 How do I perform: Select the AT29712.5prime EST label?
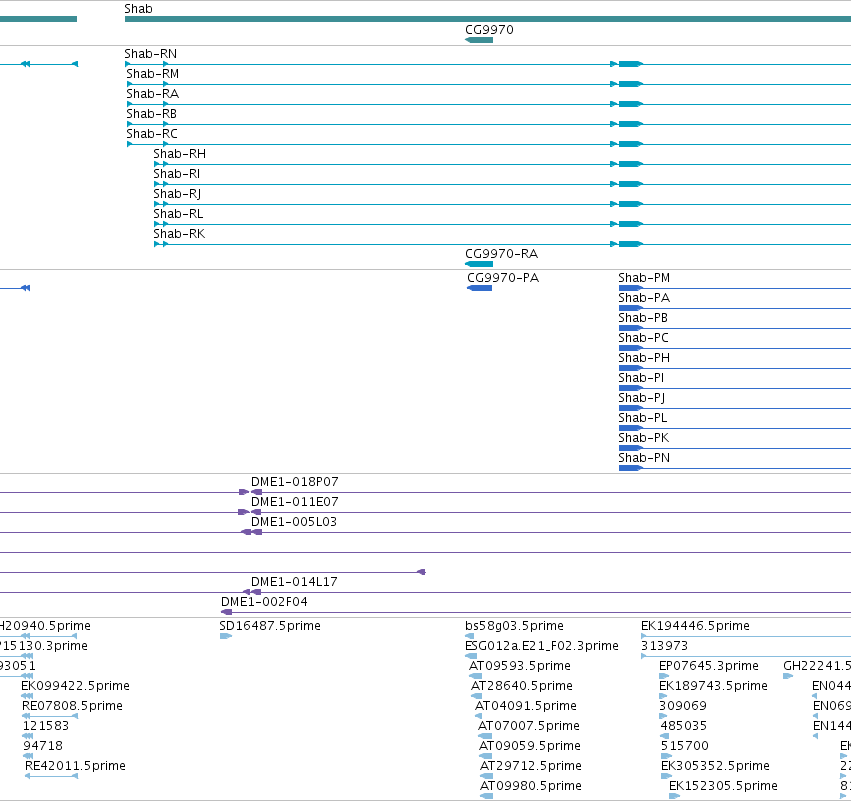point(531,766)
